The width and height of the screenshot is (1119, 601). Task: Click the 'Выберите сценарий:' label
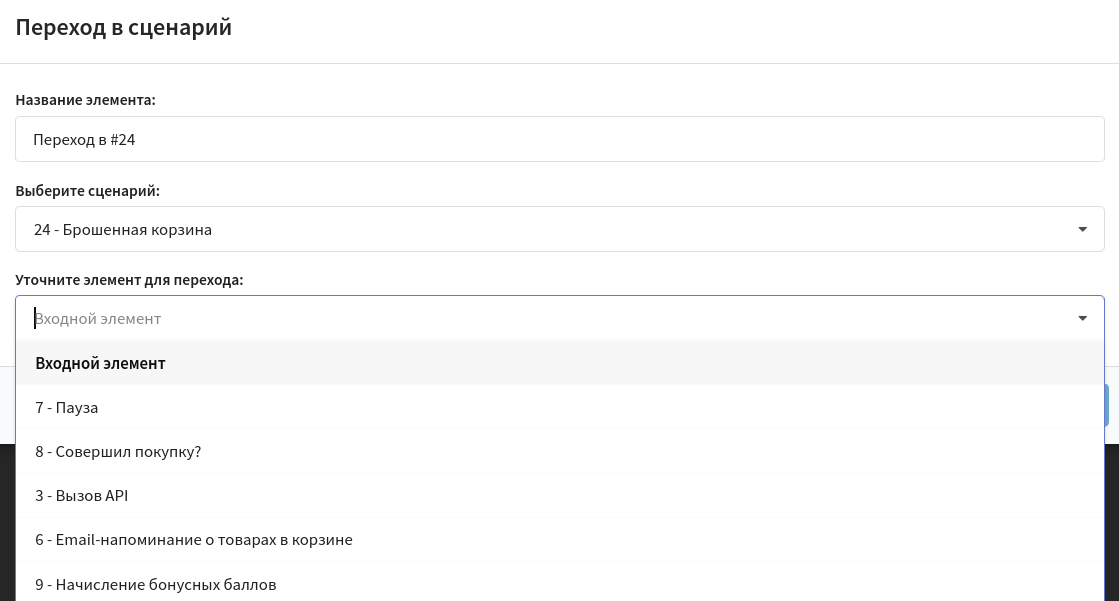click(x=88, y=190)
